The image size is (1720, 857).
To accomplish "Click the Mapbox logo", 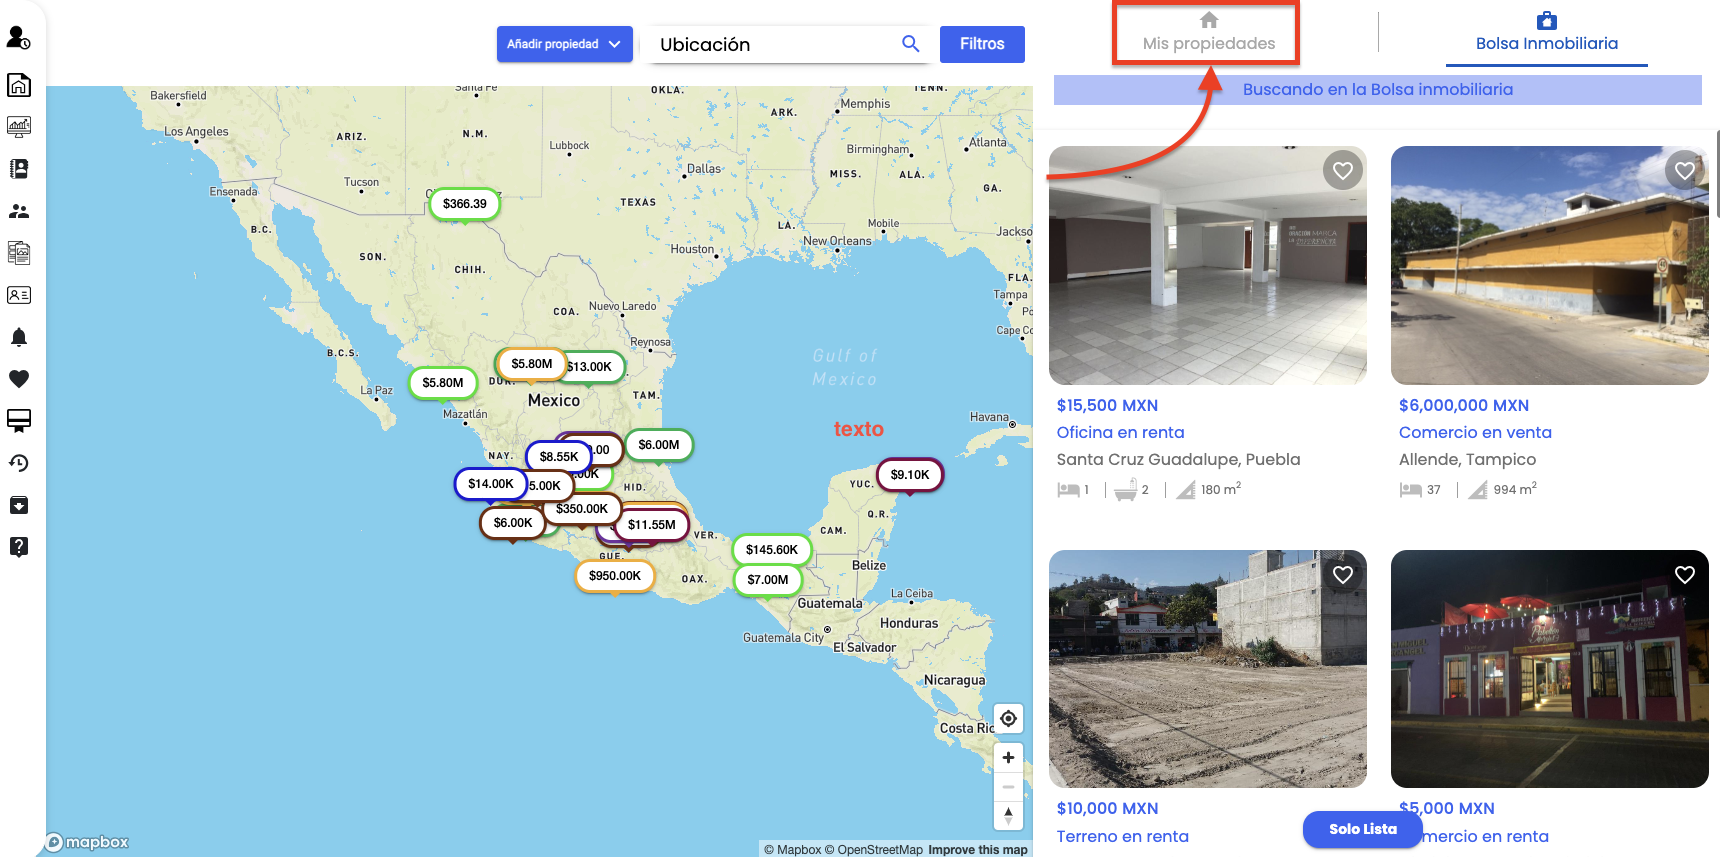I will pos(88,842).
